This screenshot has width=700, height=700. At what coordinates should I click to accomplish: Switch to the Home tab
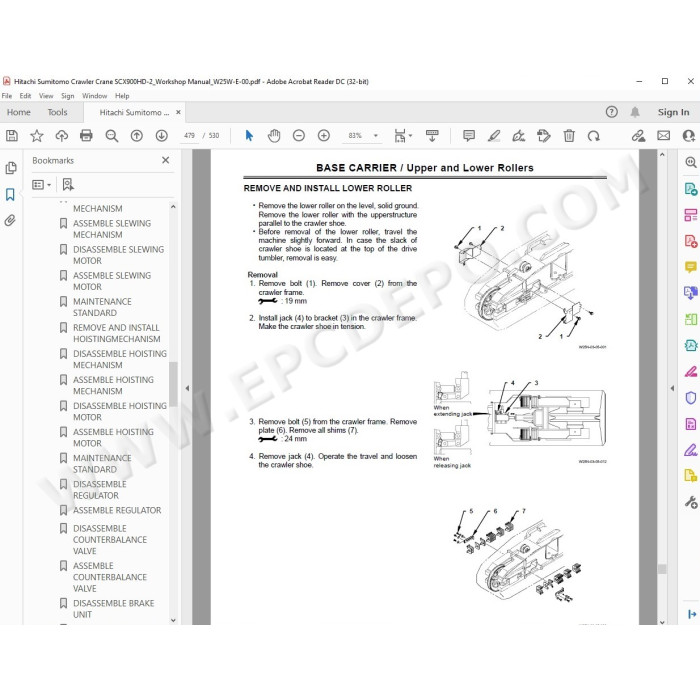[19, 112]
